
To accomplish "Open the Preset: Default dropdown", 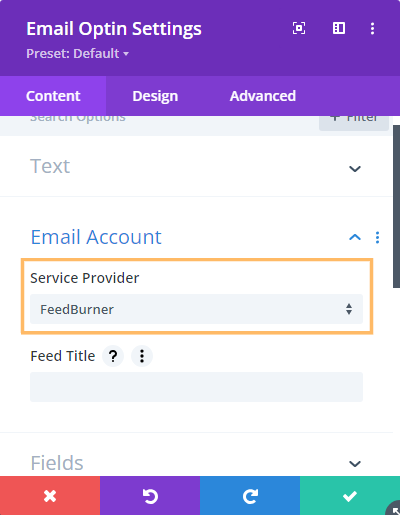I will [77, 53].
